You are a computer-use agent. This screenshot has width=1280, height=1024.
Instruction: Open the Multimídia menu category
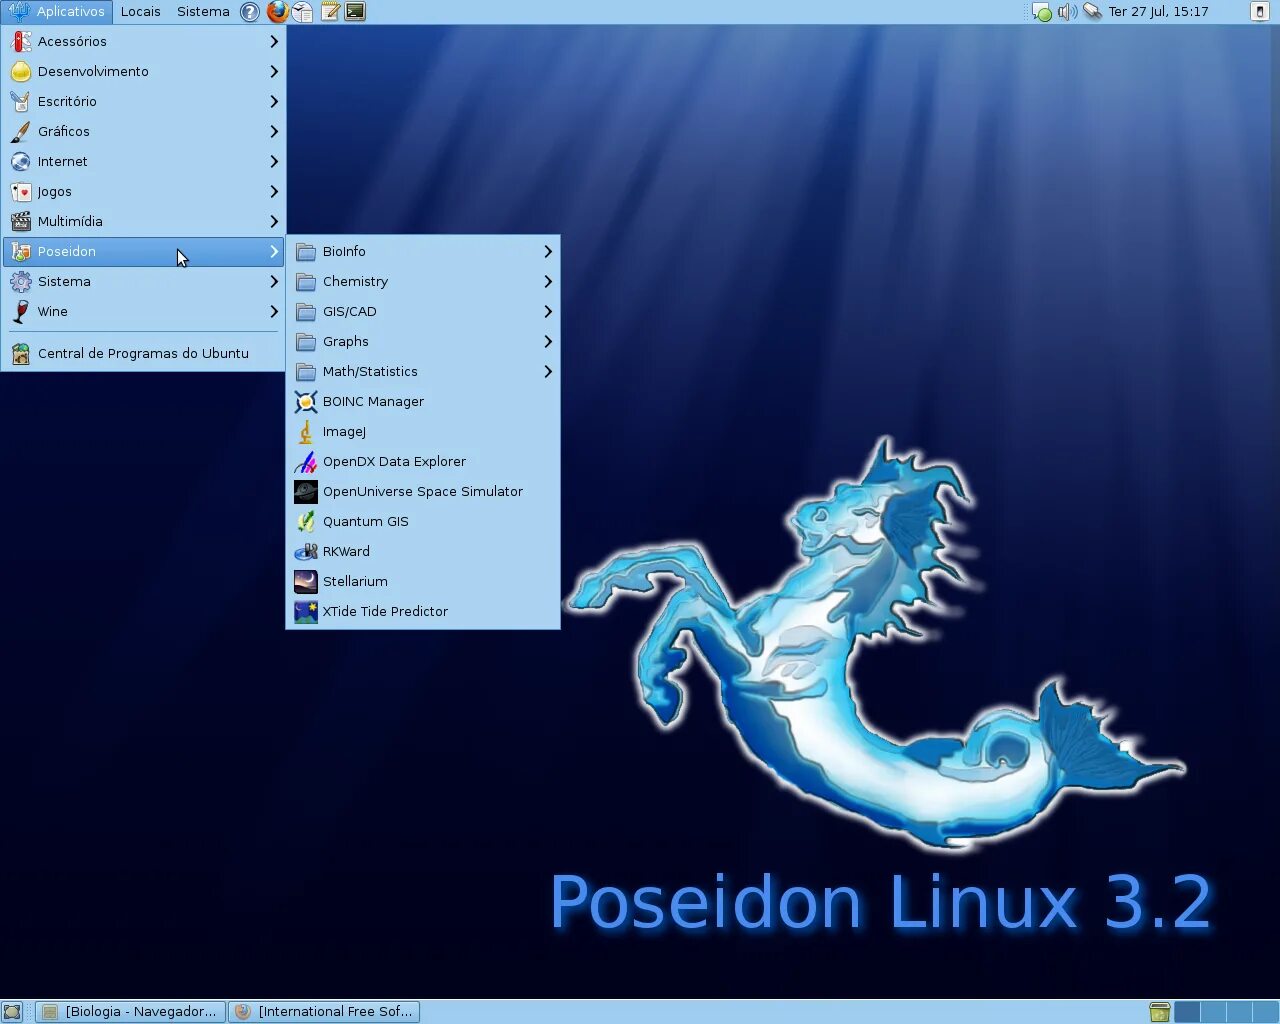pyautogui.click(x=143, y=221)
